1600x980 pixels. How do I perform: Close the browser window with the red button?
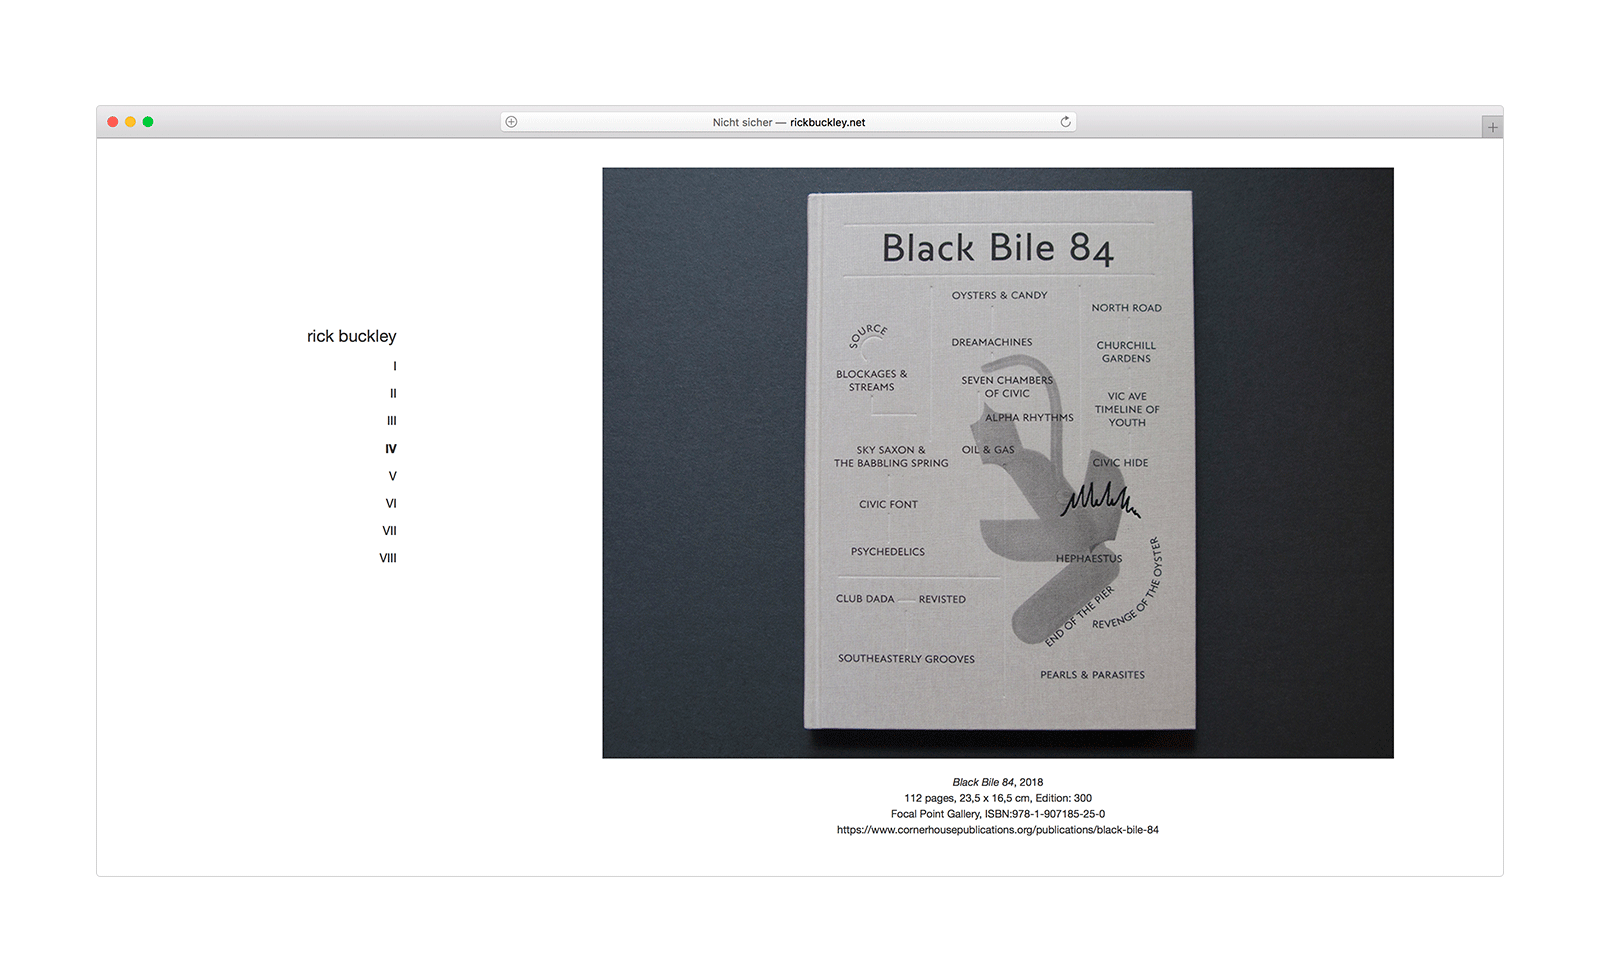pos(113,122)
